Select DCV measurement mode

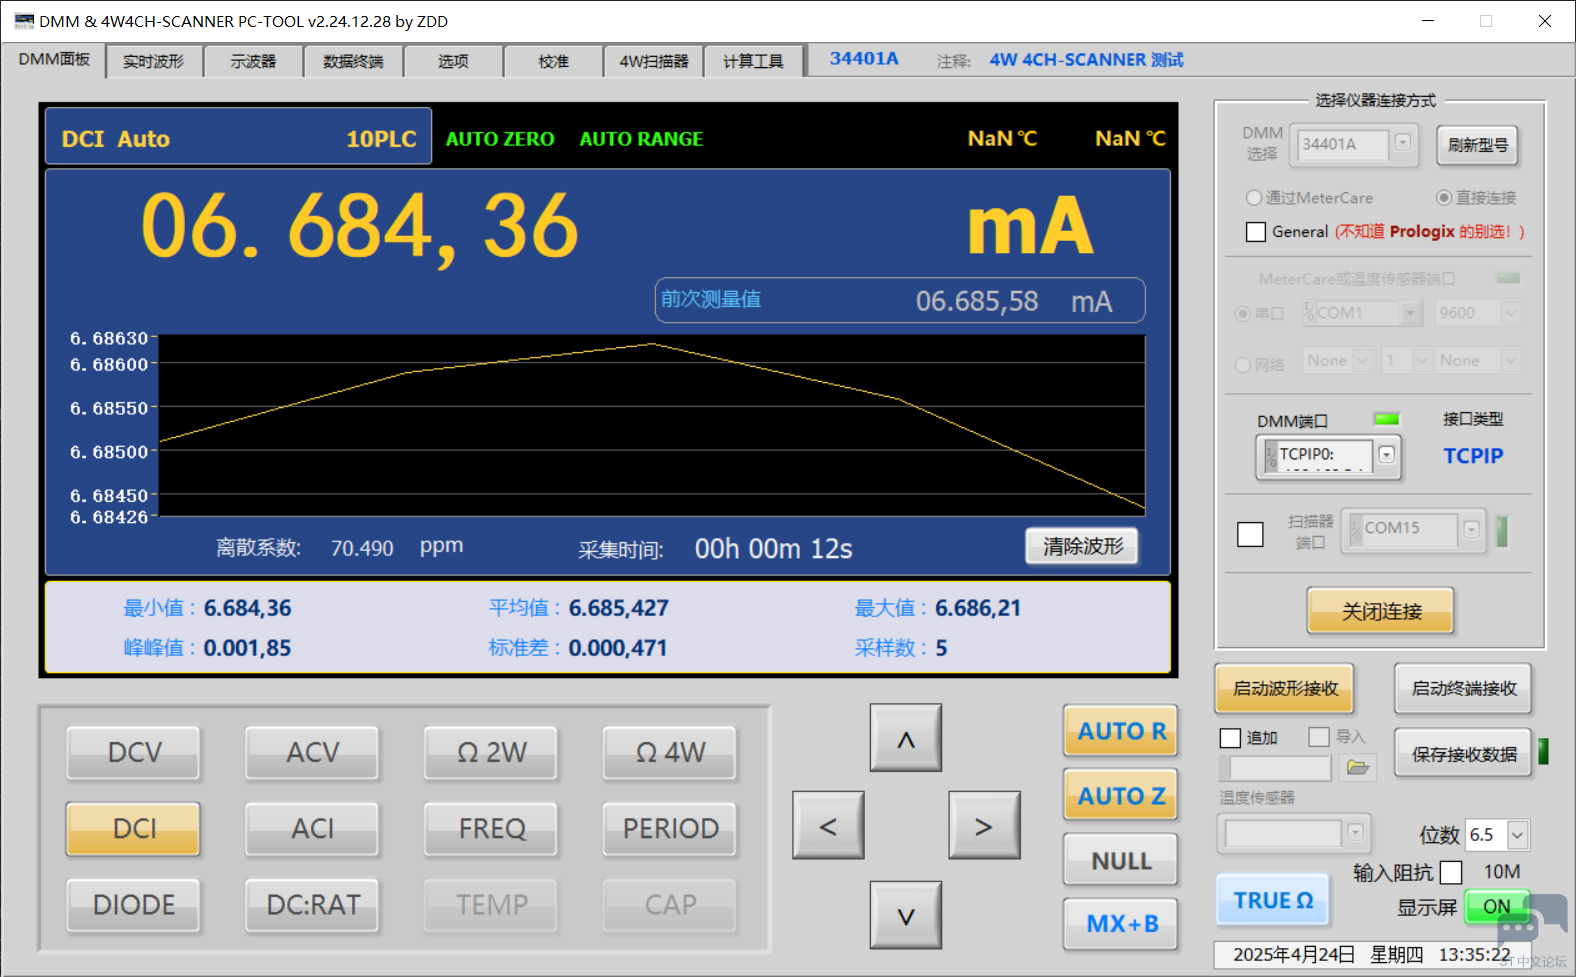tap(134, 752)
